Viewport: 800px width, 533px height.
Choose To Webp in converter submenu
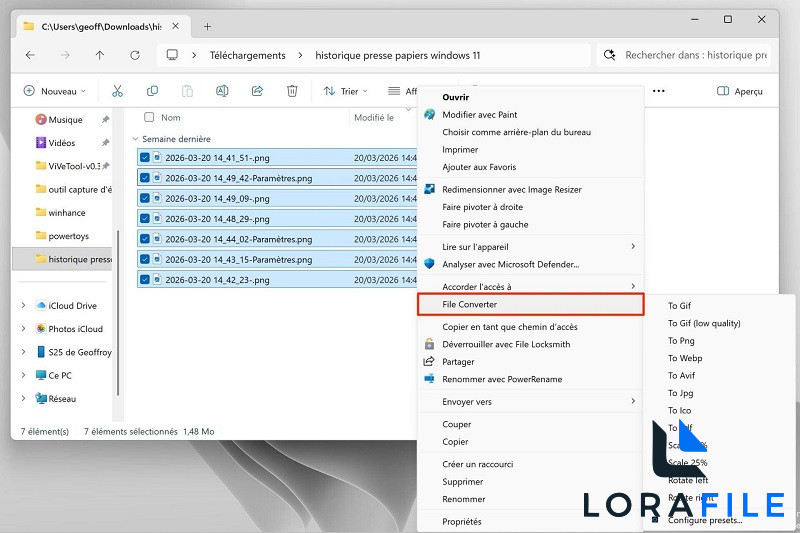(x=685, y=358)
